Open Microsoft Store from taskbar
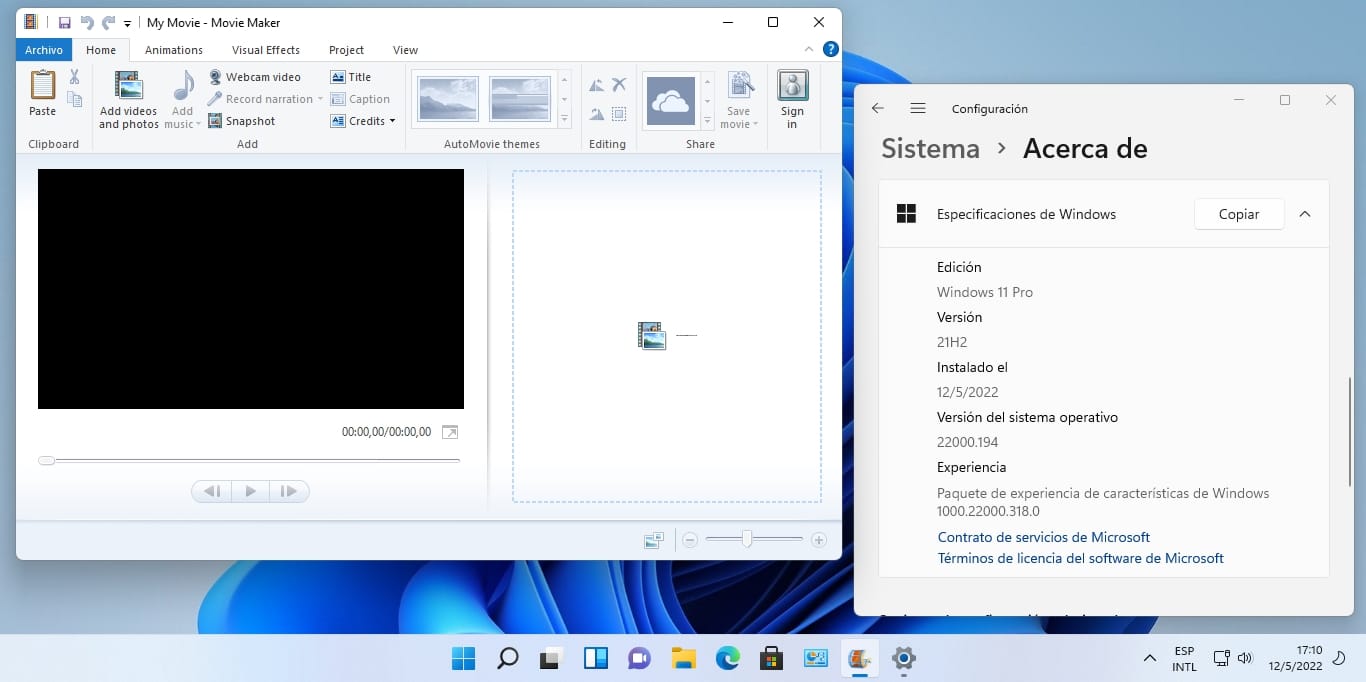 pyautogui.click(x=771, y=658)
